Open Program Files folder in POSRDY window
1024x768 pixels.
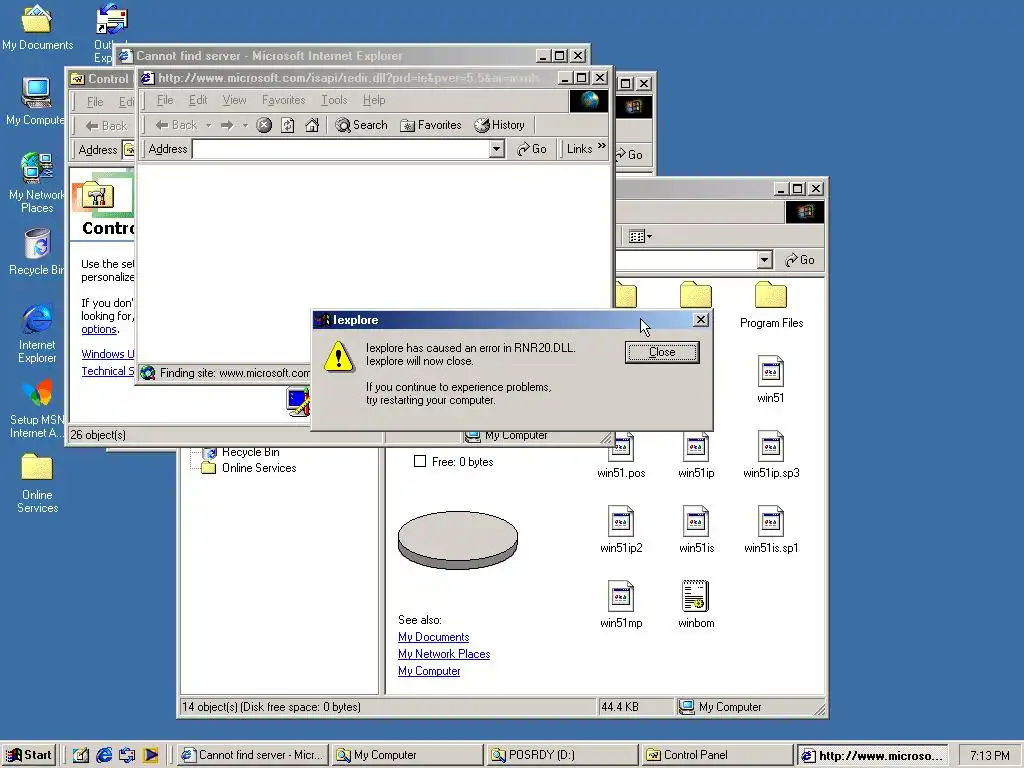pyautogui.click(x=771, y=304)
